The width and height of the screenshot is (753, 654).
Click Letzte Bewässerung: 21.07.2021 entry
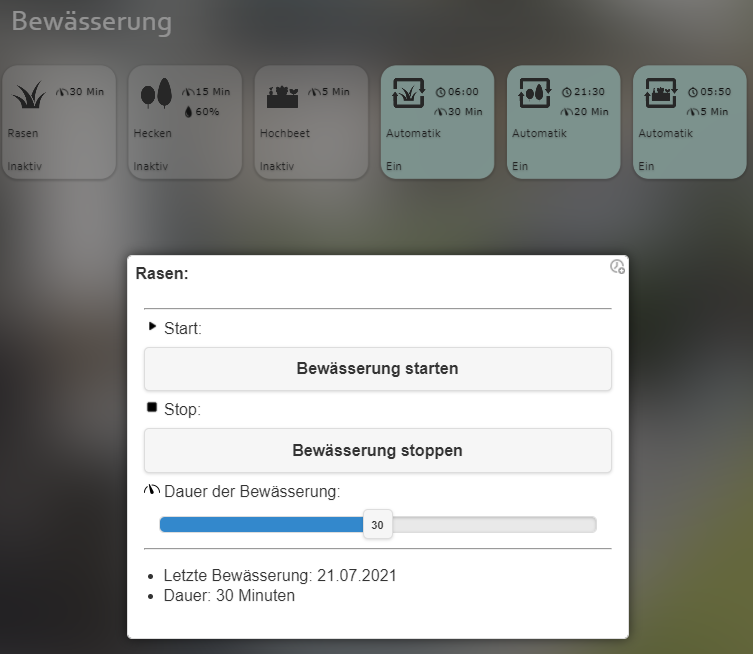(x=280, y=575)
